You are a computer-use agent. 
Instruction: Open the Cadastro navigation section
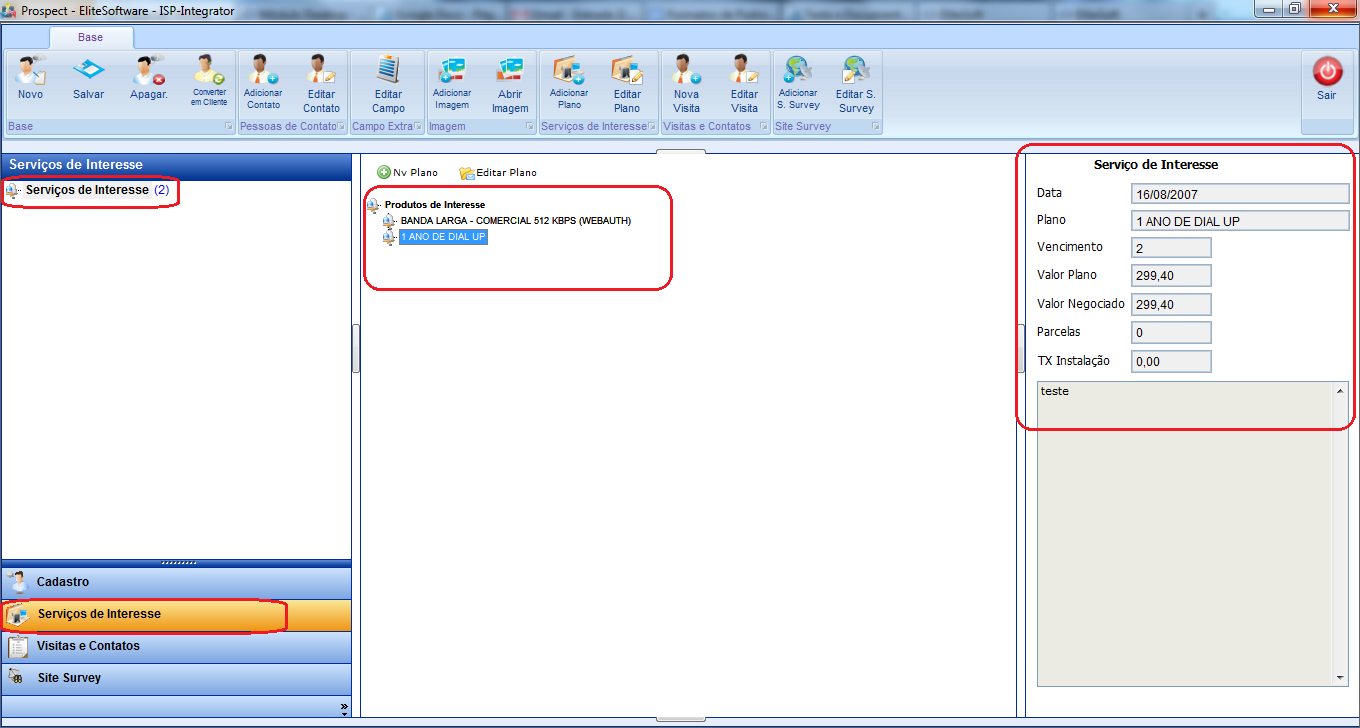(63, 582)
